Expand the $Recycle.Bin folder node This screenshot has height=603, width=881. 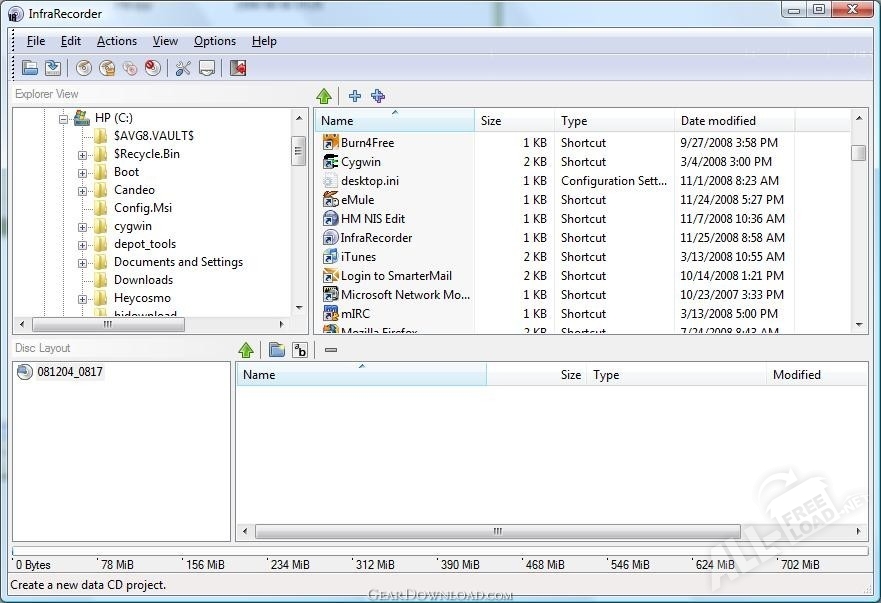[x=83, y=155]
